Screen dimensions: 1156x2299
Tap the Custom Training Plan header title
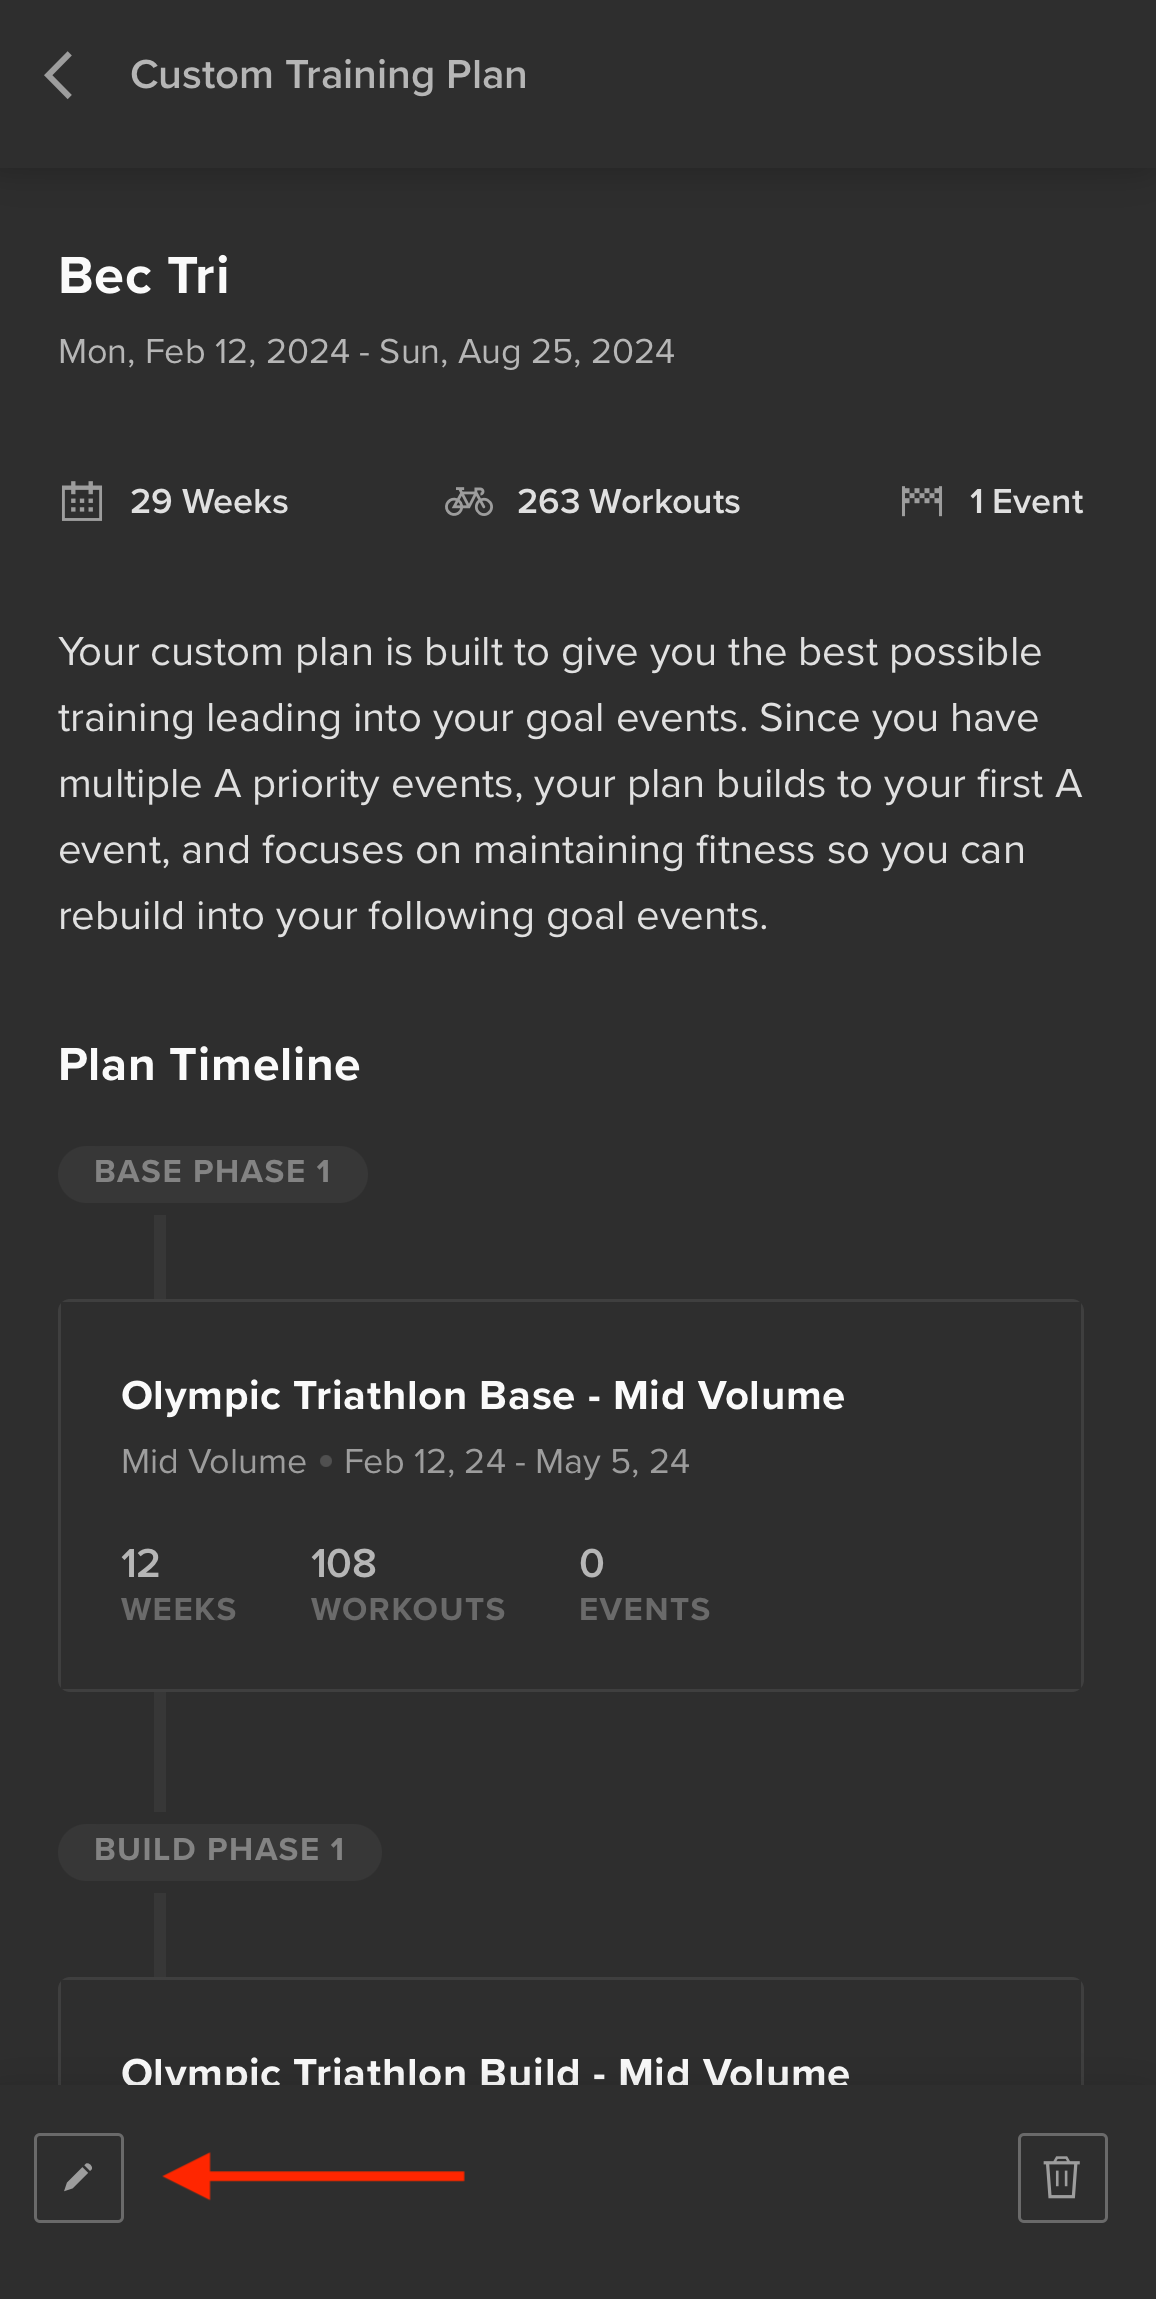(x=328, y=76)
